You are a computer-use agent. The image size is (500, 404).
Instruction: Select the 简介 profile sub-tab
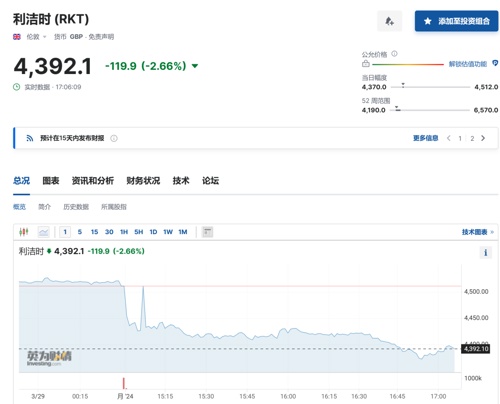pyautogui.click(x=44, y=207)
